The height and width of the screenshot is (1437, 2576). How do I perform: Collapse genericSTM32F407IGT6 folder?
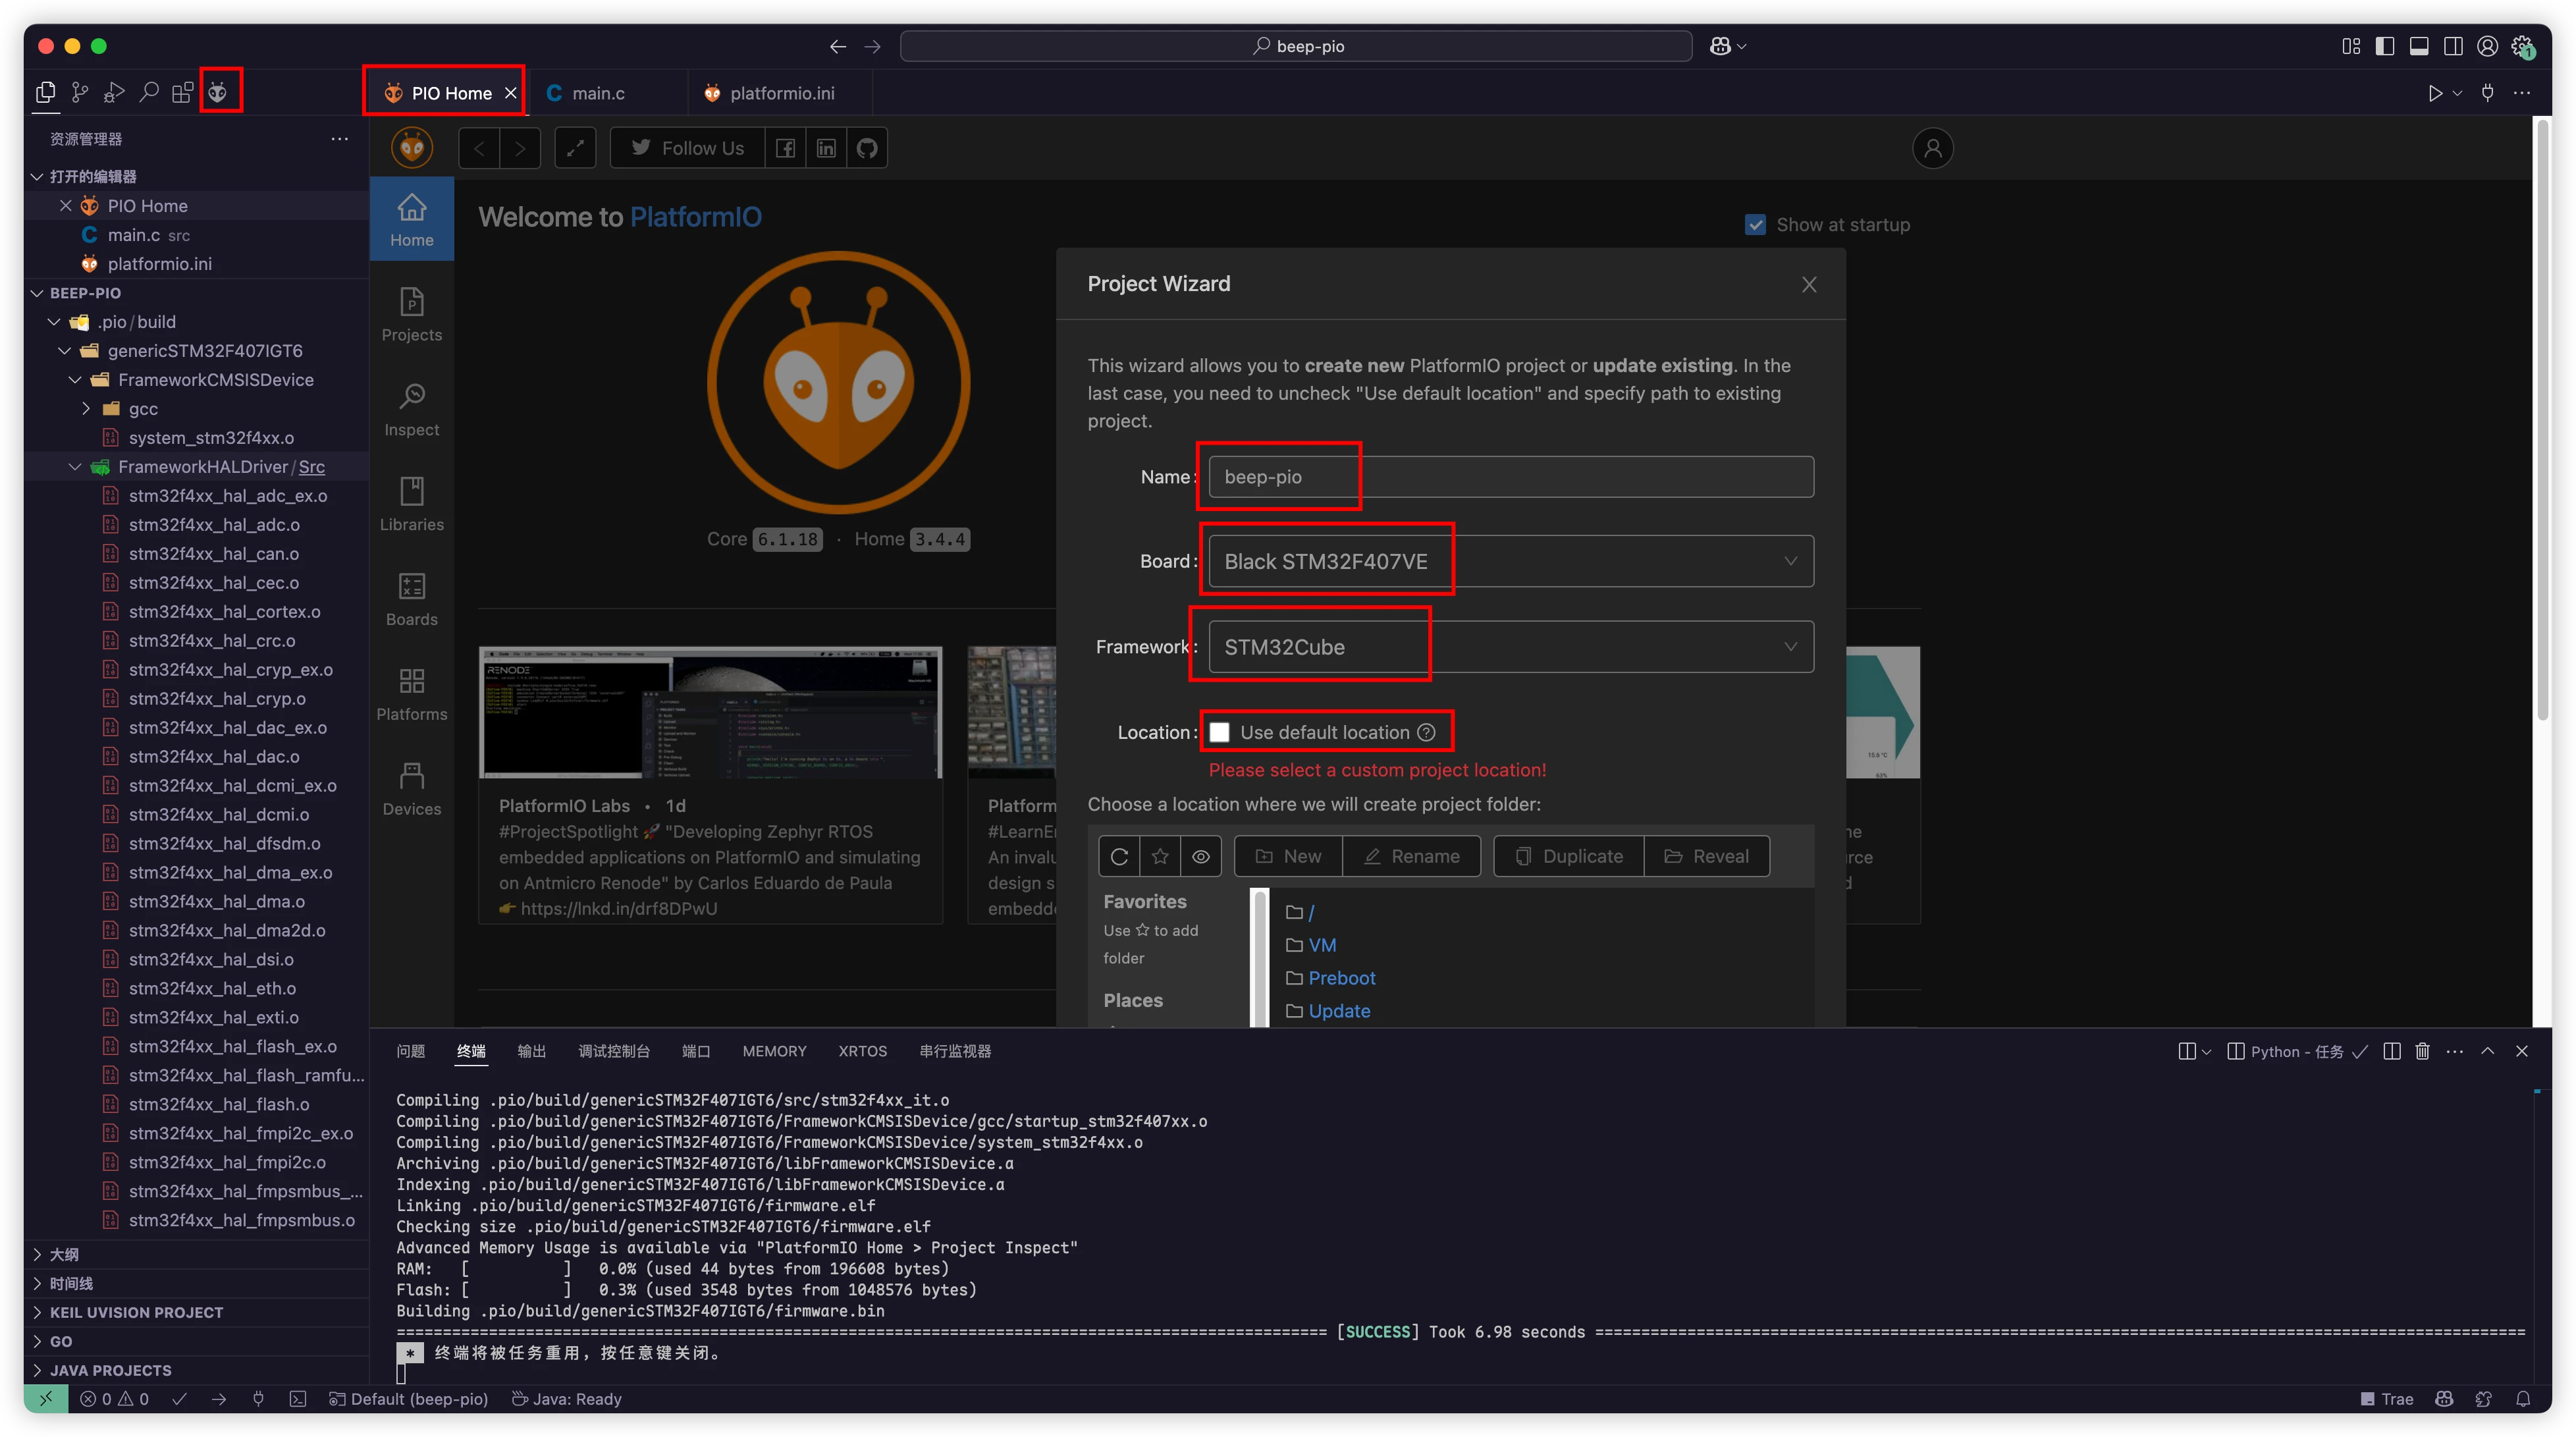pyautogui.click(x=196, y=351)
